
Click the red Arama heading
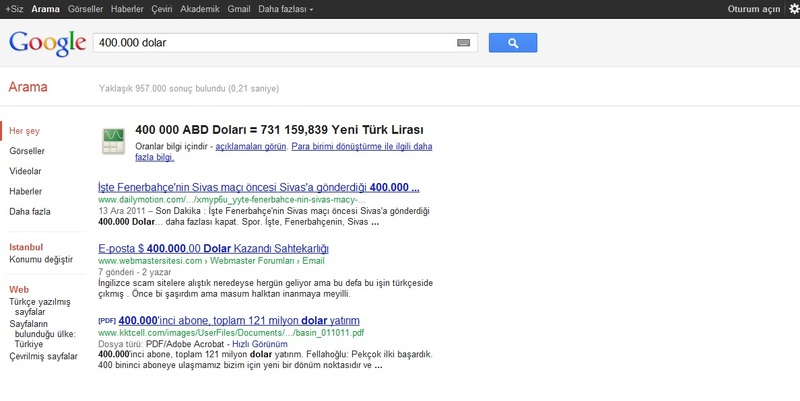28,87
